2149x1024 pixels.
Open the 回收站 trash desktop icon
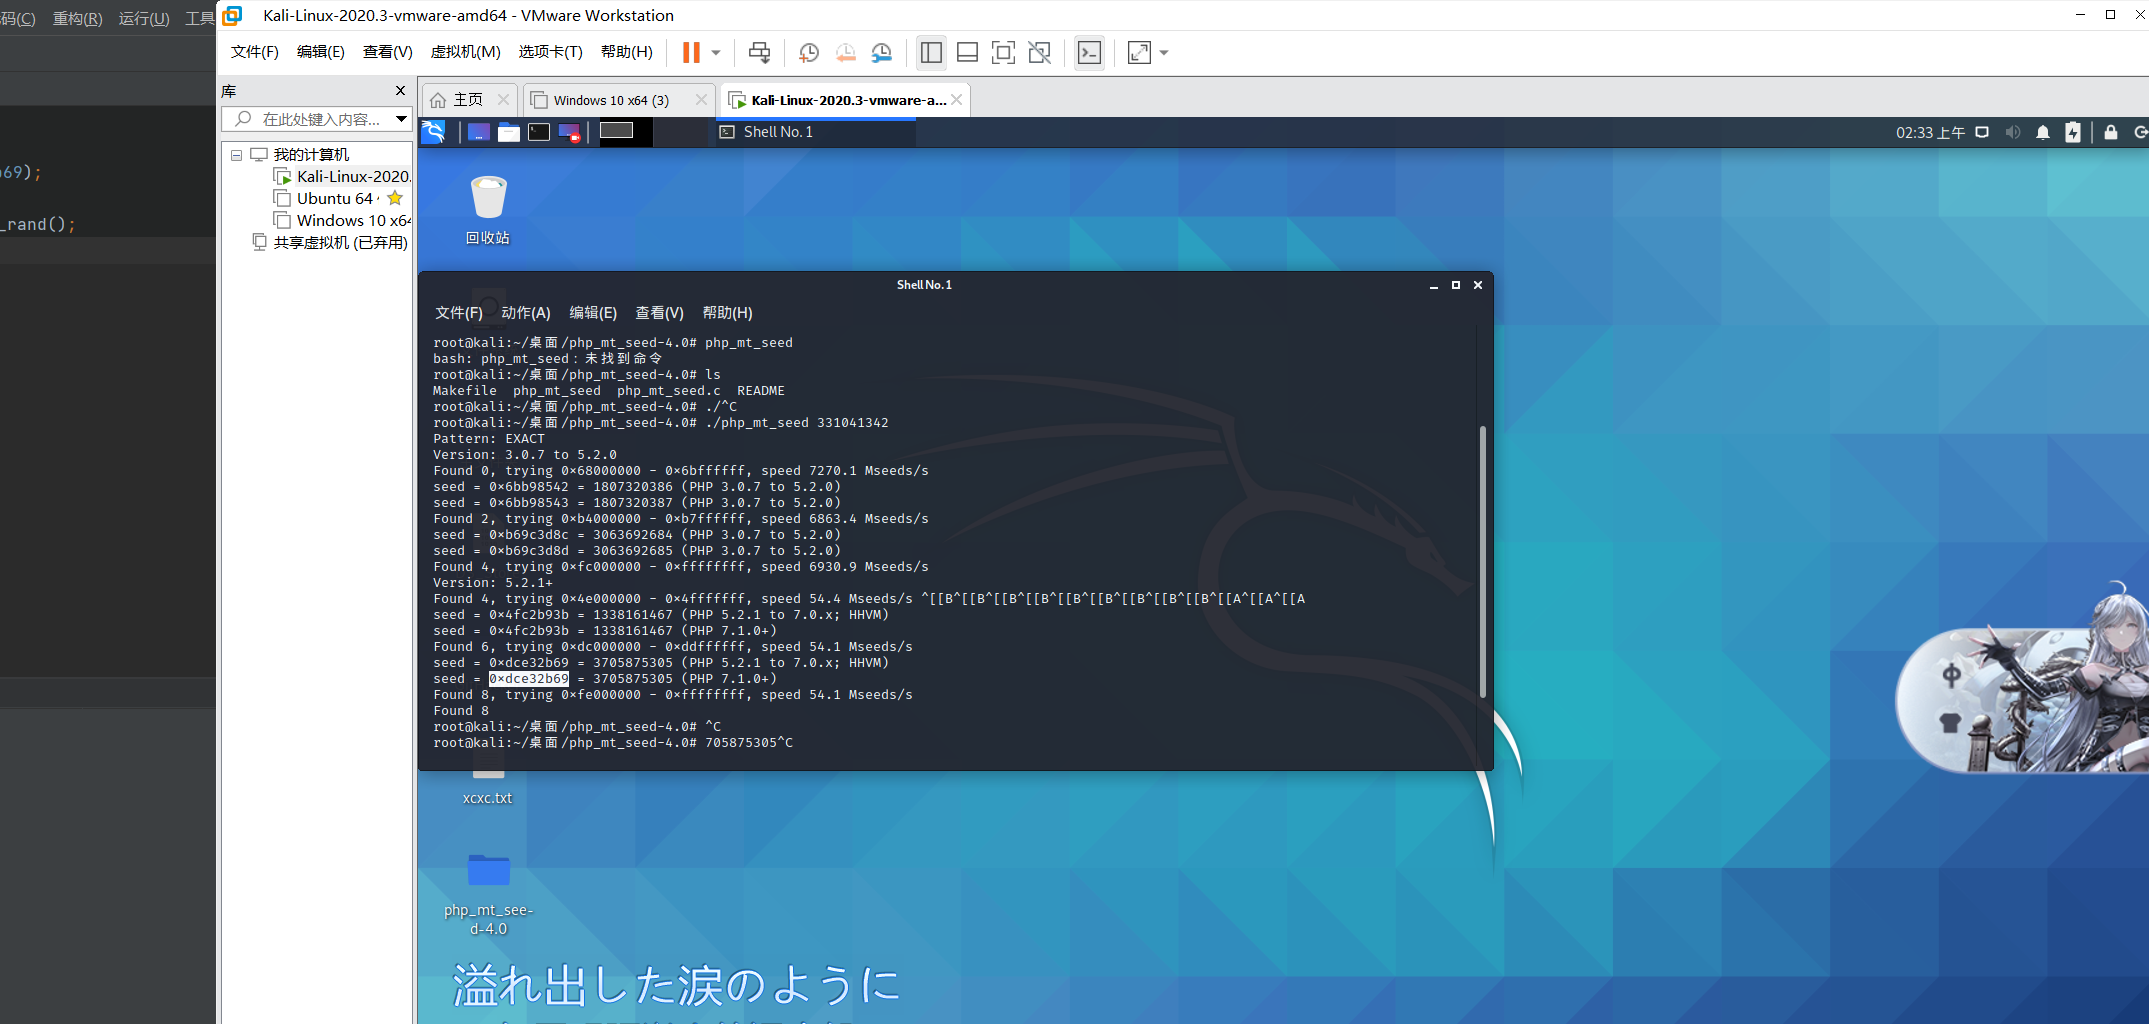(x=488, y=210)
